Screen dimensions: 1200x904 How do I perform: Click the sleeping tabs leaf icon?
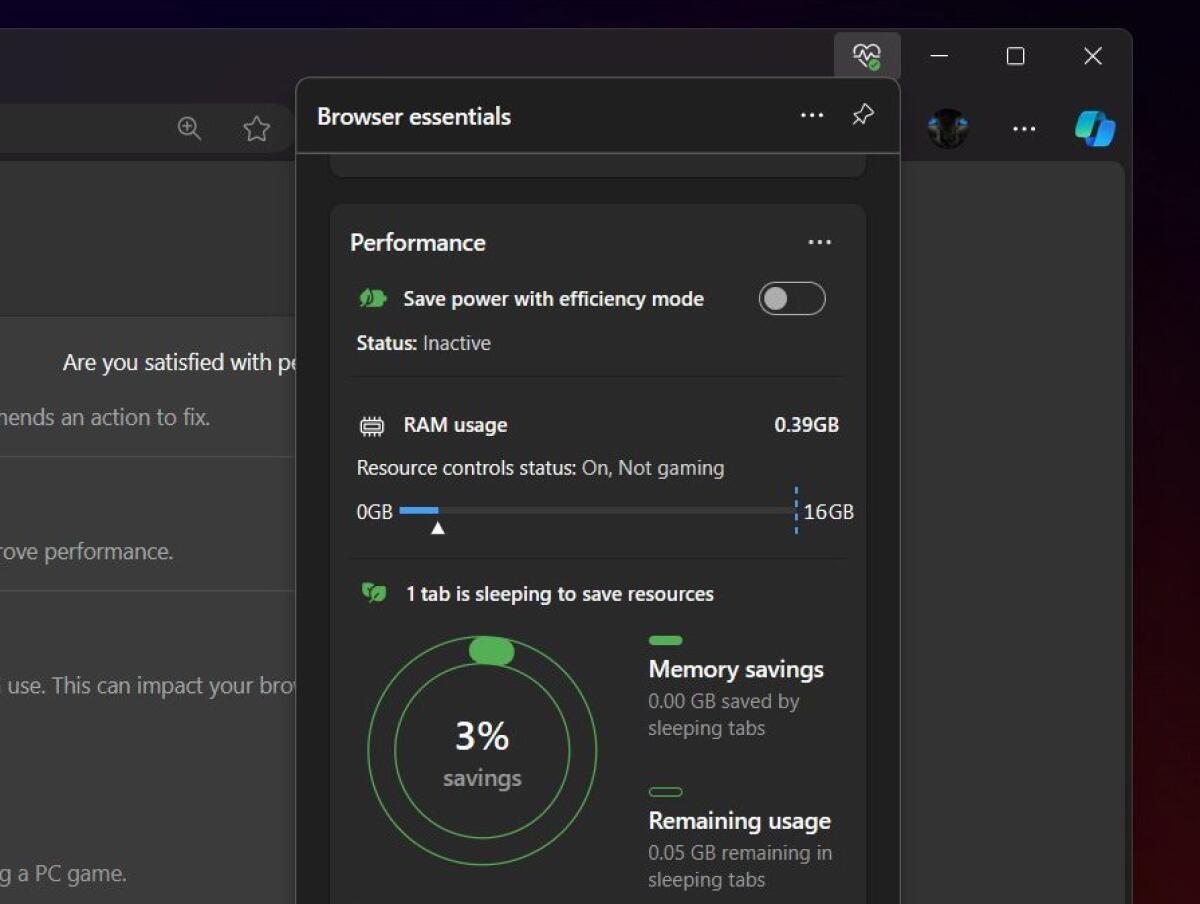pos(371,592)
